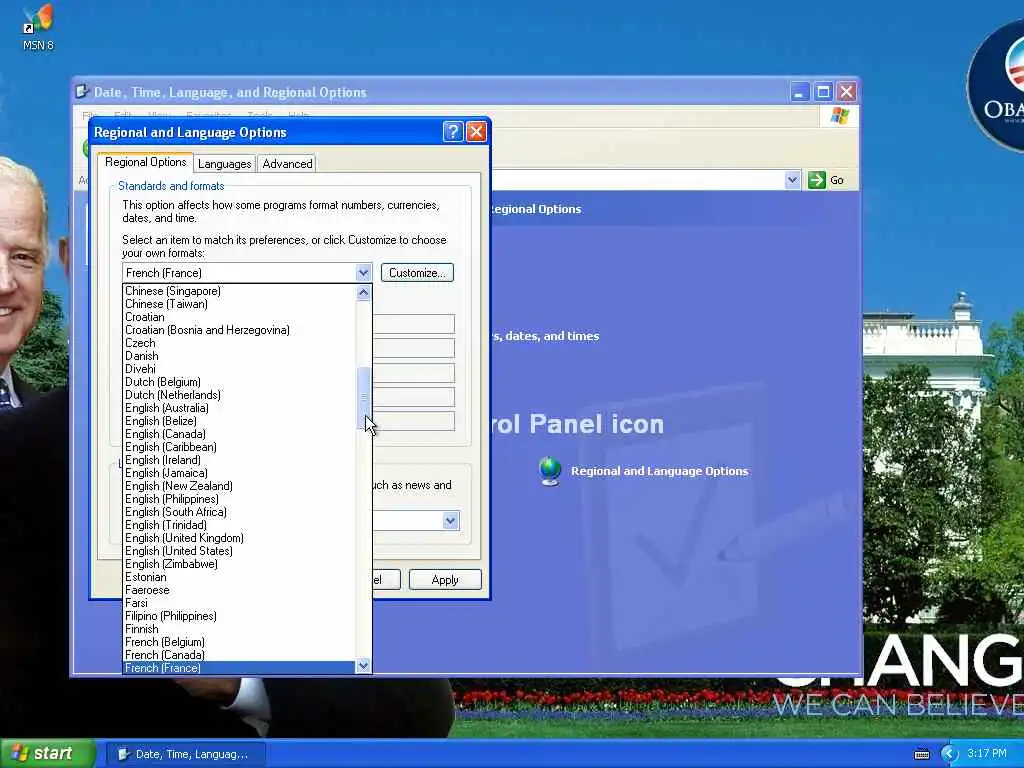Select English (United States) from list

[239, 551]
